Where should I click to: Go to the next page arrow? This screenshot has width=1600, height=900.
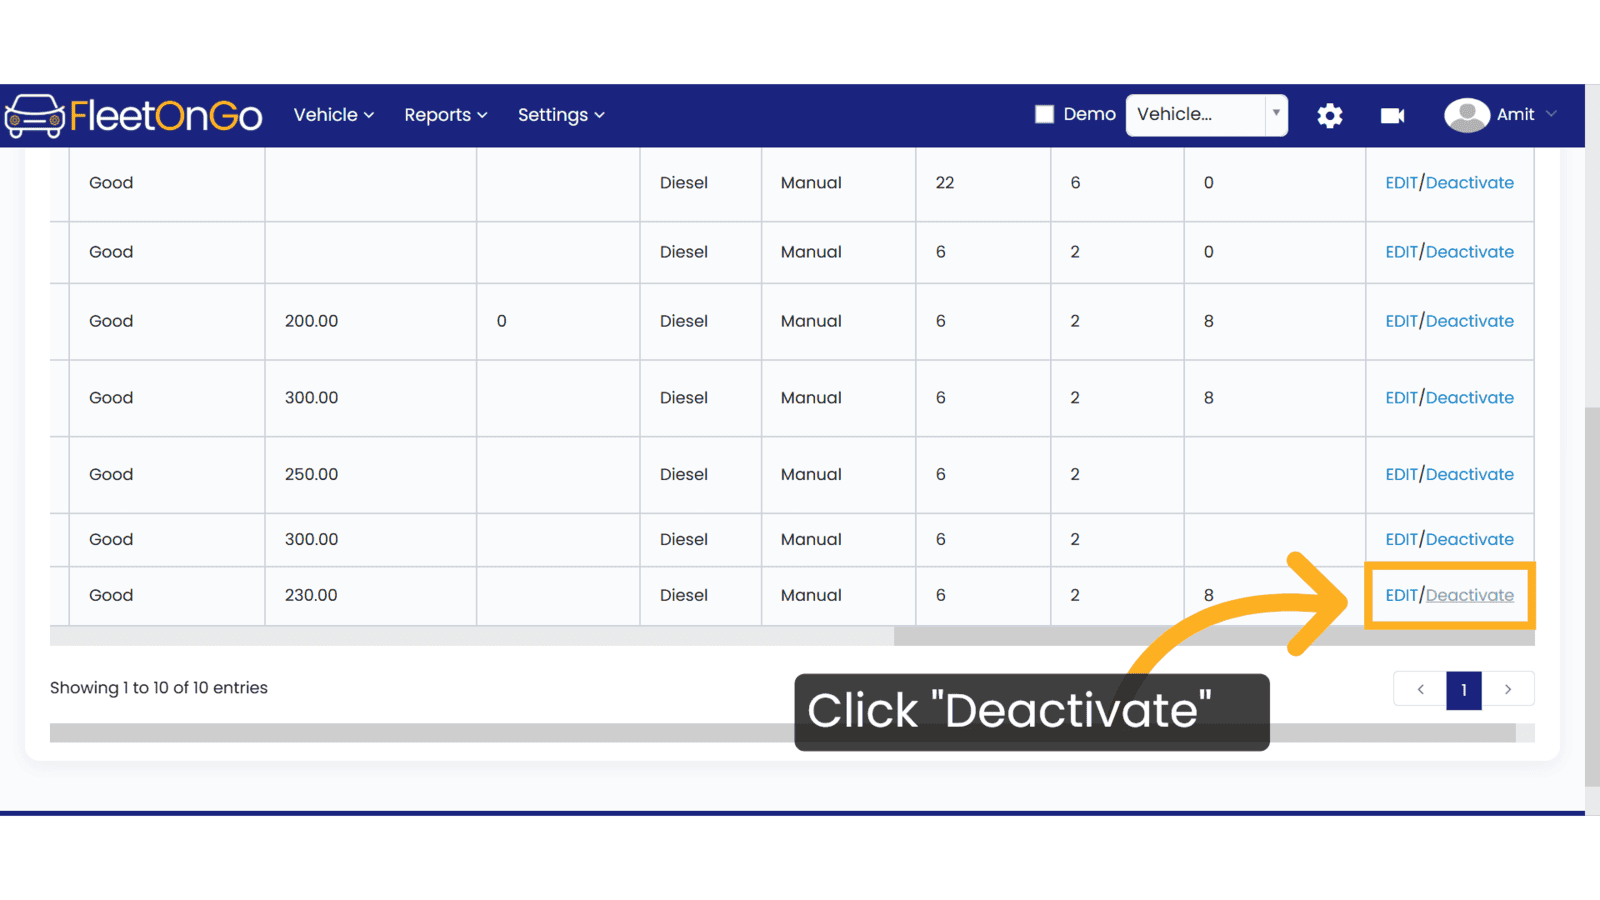coord(1508,689)
